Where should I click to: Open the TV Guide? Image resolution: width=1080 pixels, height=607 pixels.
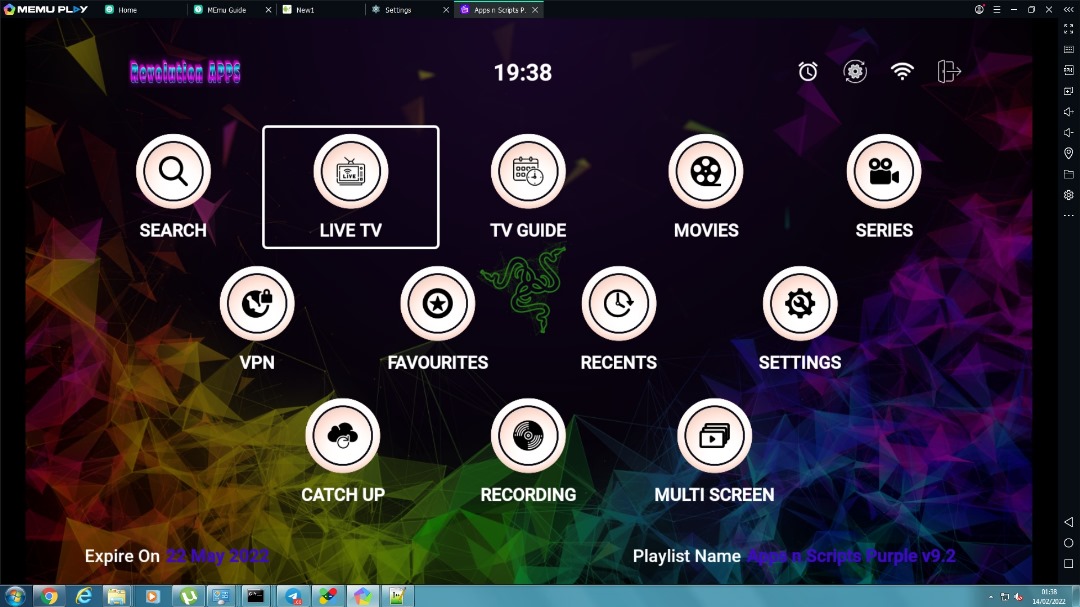[528, 172]
